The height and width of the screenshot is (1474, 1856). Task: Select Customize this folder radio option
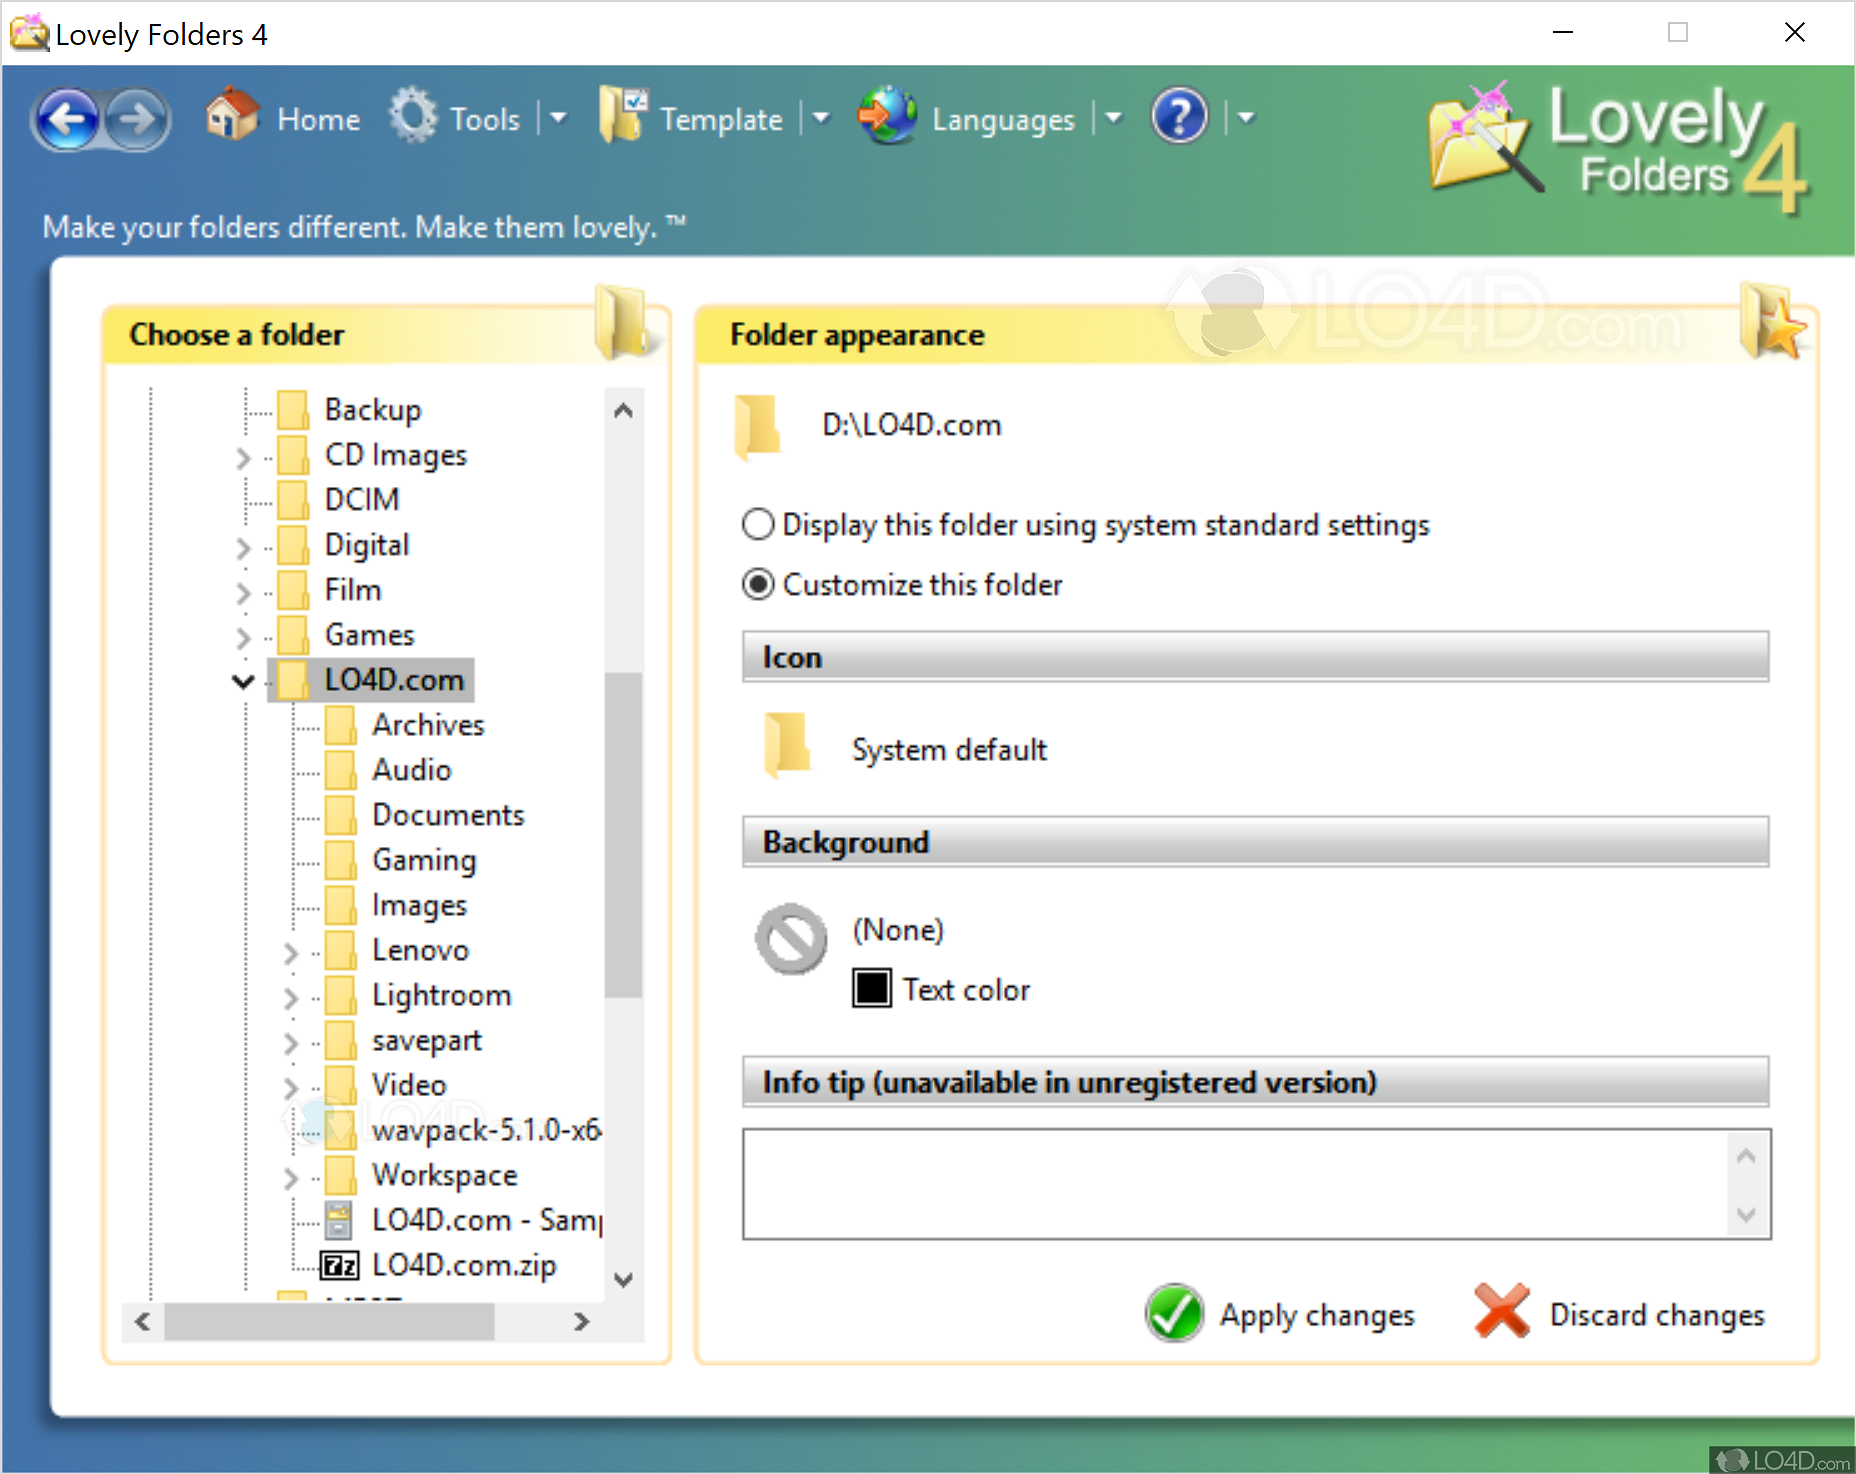click(758, 584)
